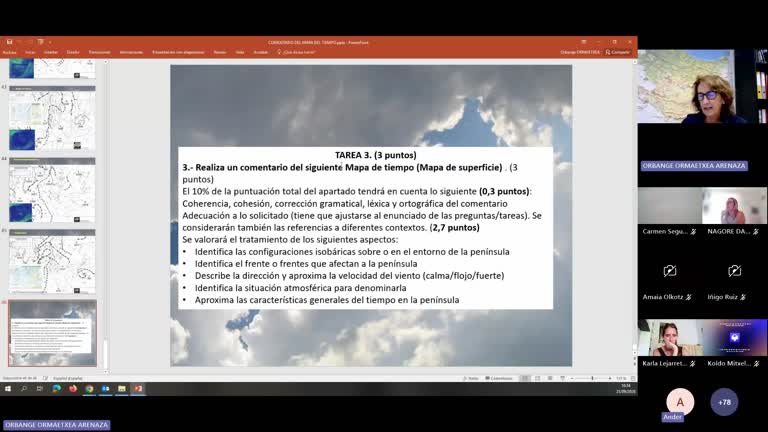768x432 pixels.
Task: Switch to the Revisar ribbon tab
Action: [220, 52]
